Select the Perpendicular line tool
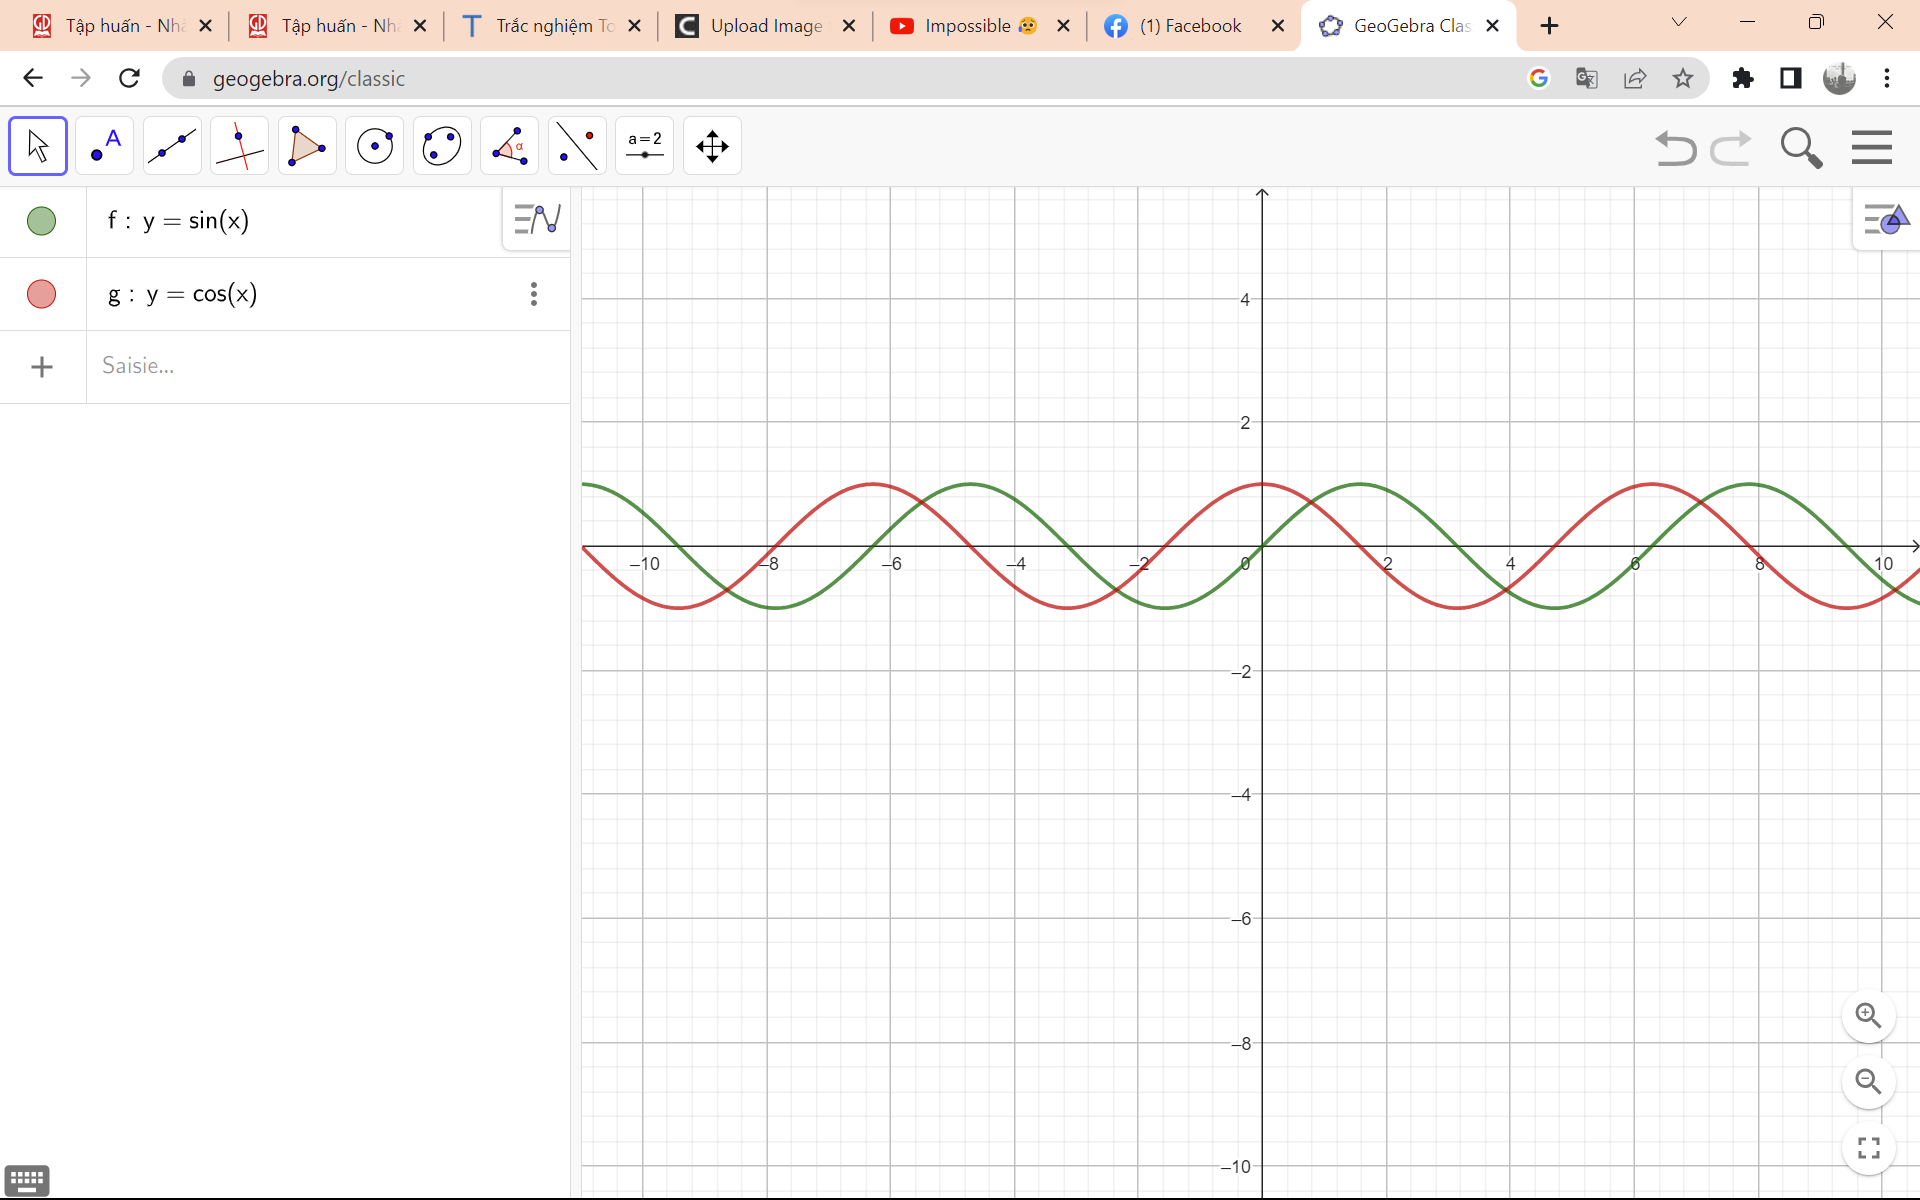1920x1200 pixels. 239,145
